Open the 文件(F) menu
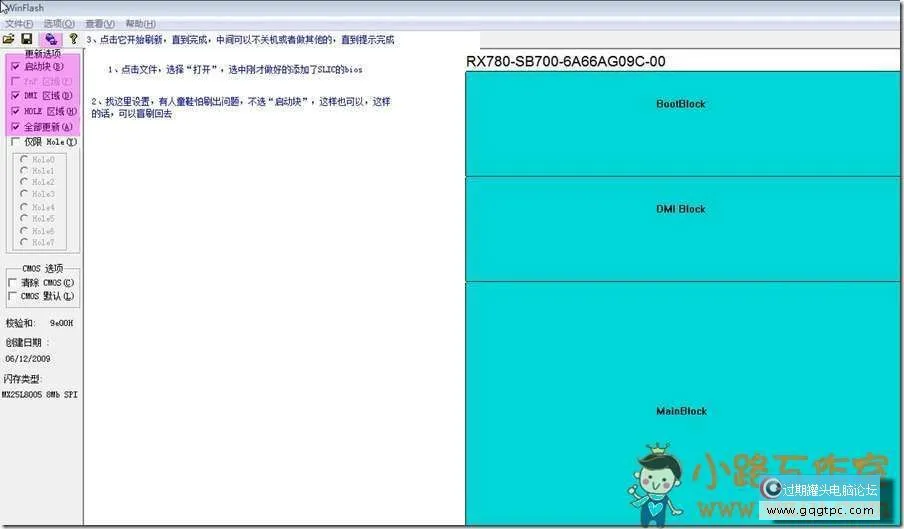The width and height of the screenshot is (904, 529). pos(19,24)
